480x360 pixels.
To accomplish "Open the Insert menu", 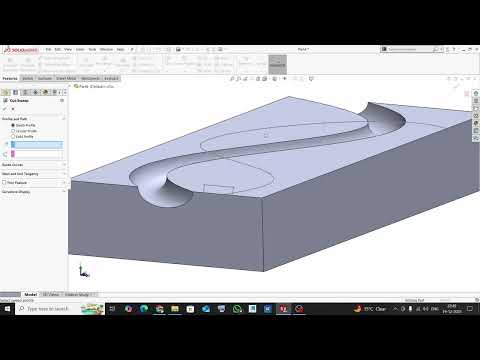I will (80, 49).
